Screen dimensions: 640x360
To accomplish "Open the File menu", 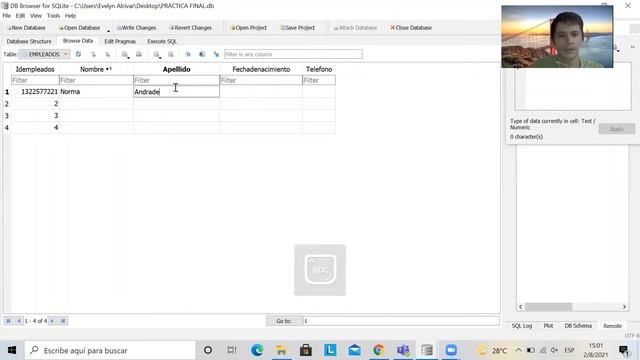I will tap(7, 16).
